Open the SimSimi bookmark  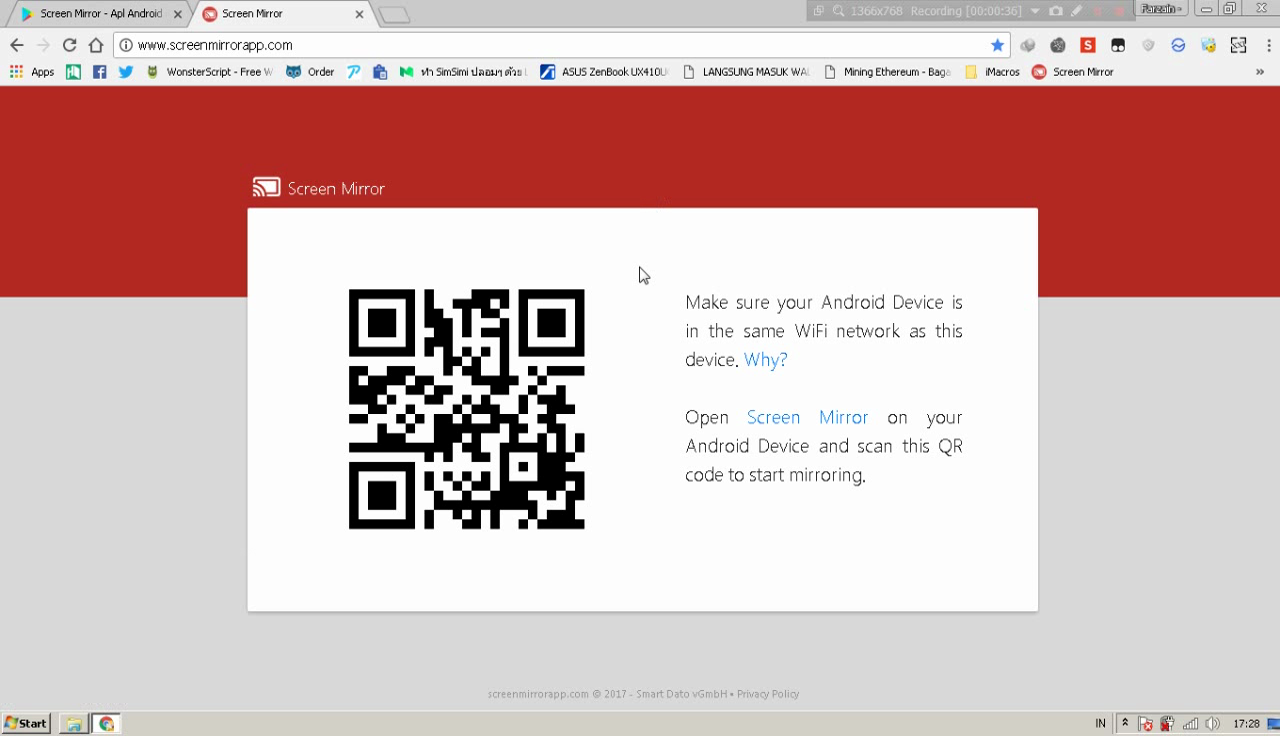click(463, 72)
